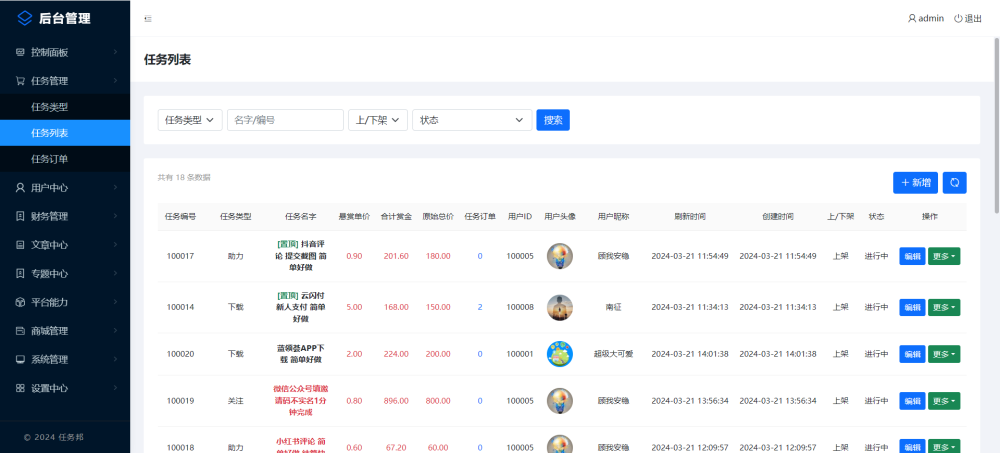Click the 控制面板 dashboard icon in sidebar
This screenshot has height=453, width=1000.
pos(20,52)
